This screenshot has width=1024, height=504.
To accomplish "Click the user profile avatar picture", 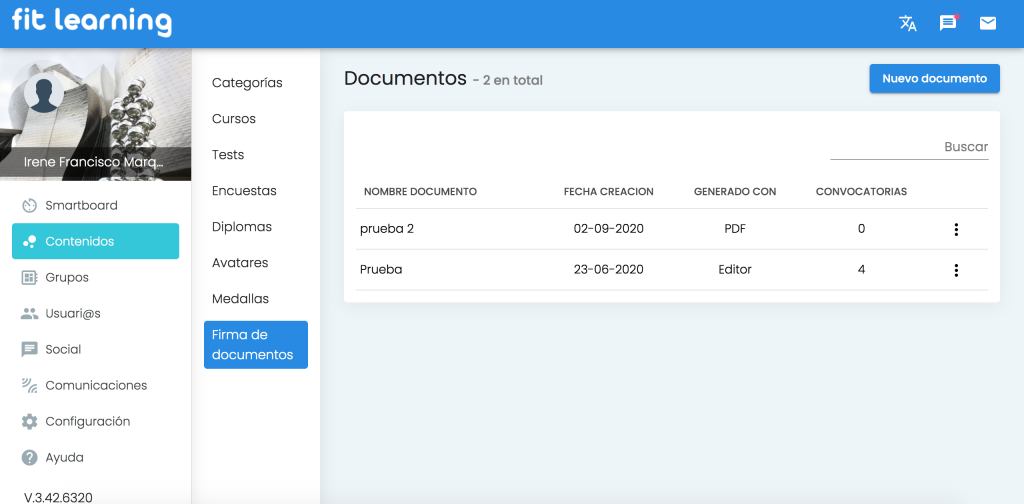I will 44,94.
